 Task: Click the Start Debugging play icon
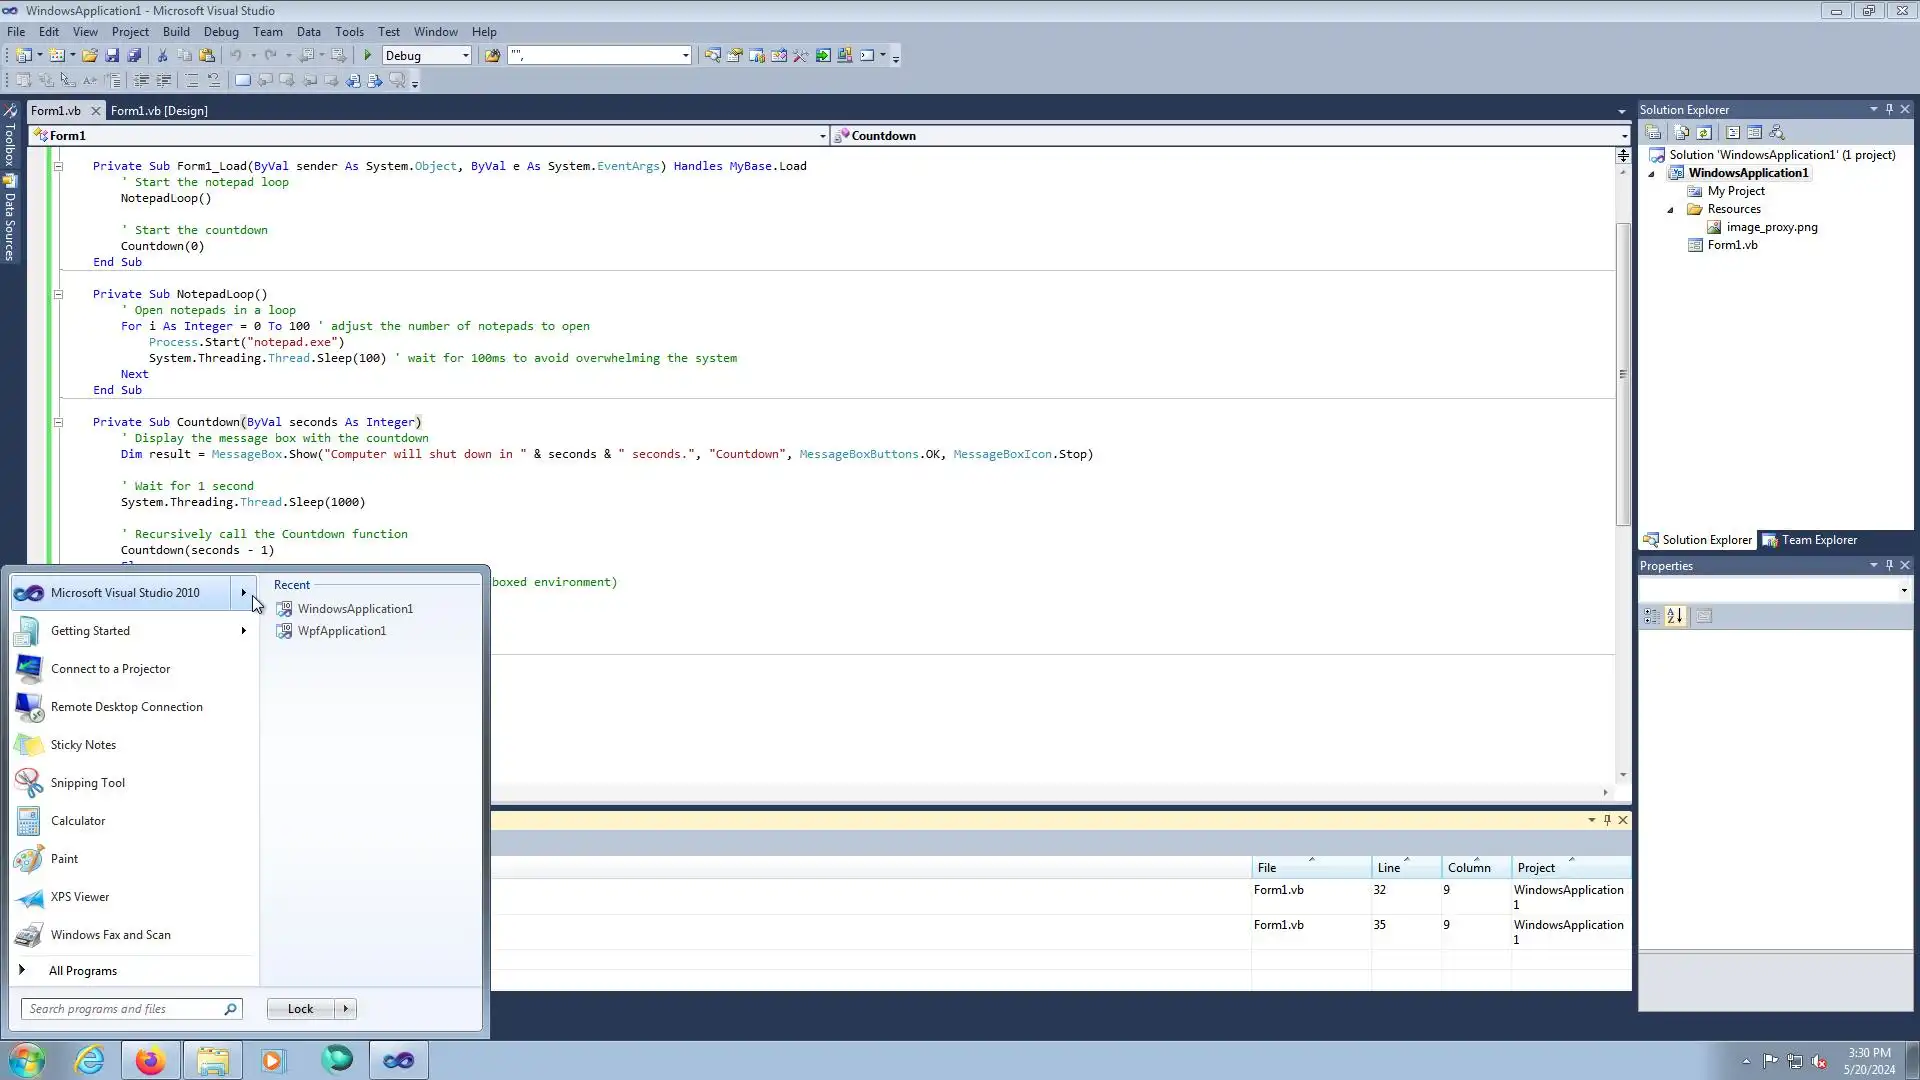[368, 56]
